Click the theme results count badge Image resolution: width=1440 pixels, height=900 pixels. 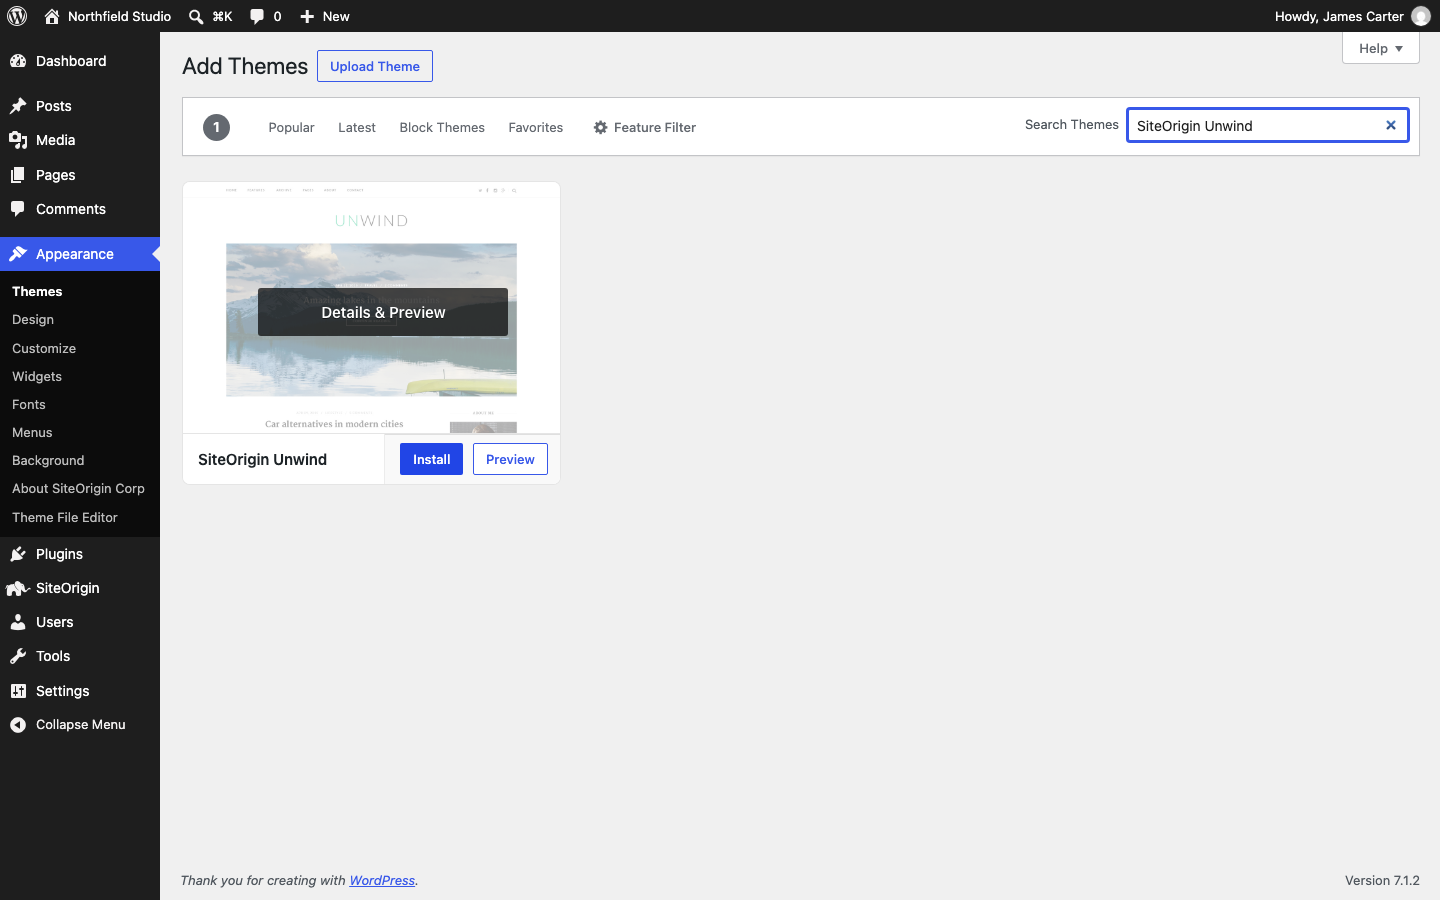click(x=216, y=127)
